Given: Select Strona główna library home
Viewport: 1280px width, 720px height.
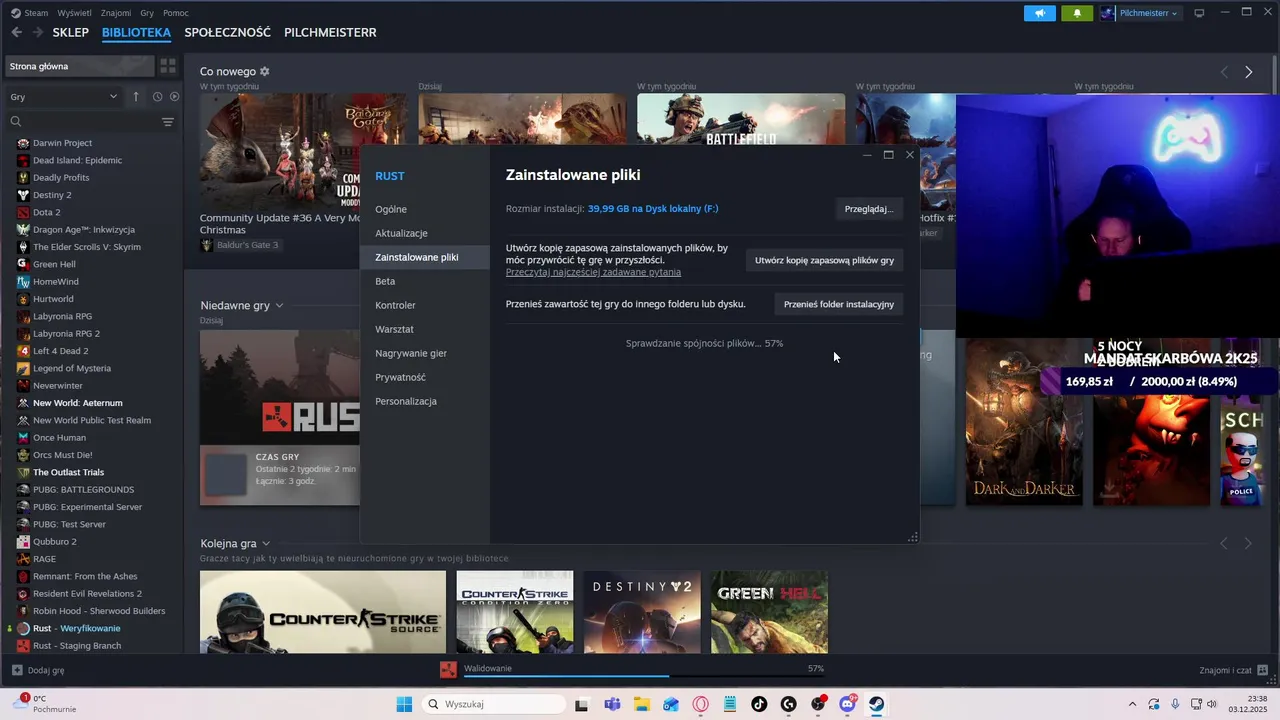Looking at the screenshot, I should point(79,66).
